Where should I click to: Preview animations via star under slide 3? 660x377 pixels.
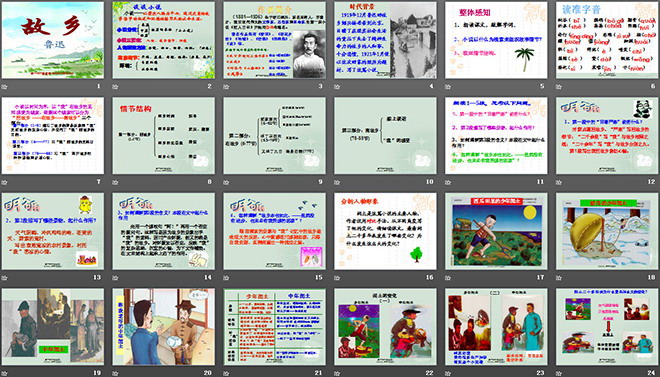[x=226, y=87]
